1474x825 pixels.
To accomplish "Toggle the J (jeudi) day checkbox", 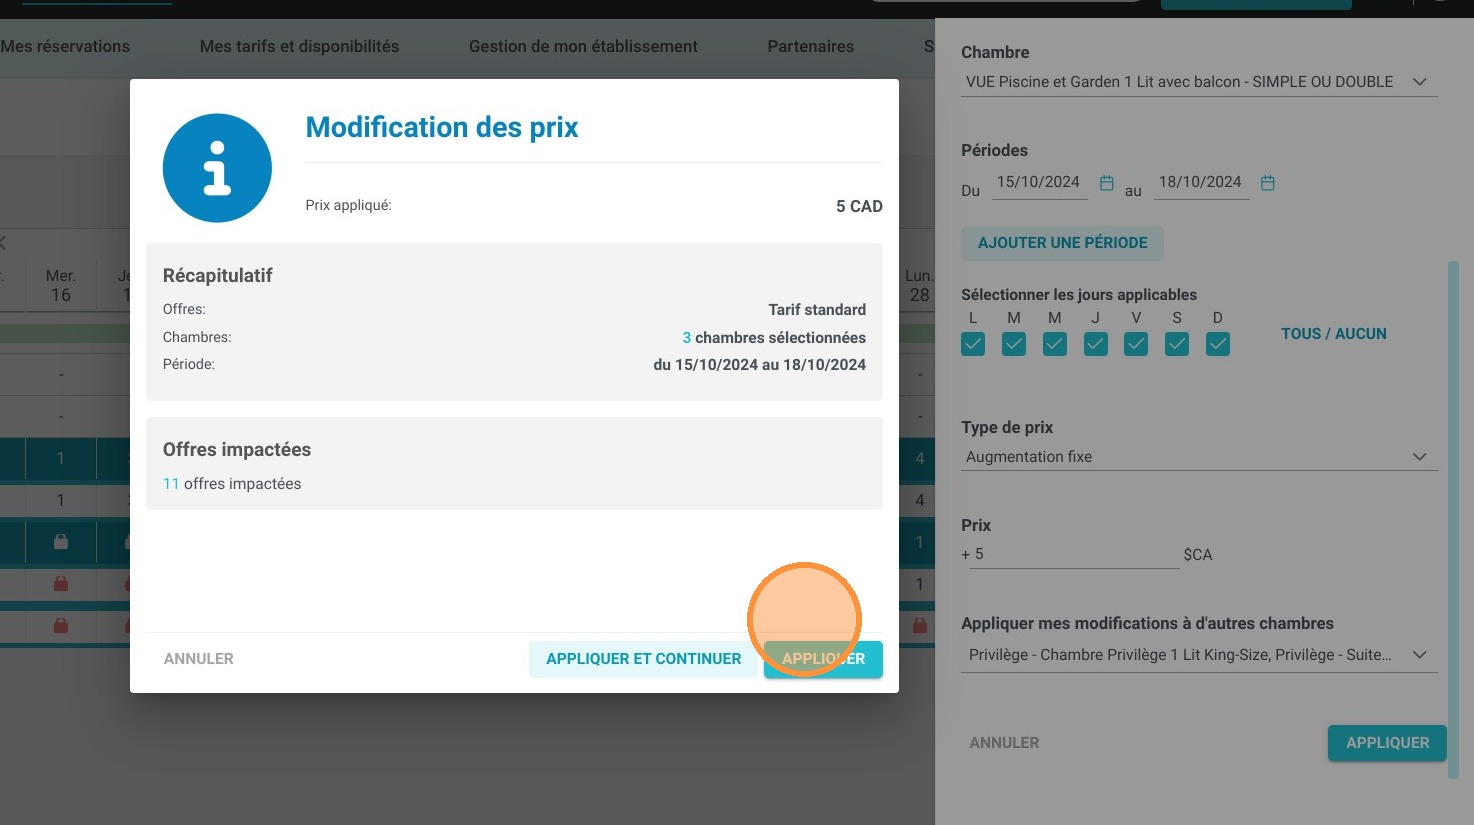I will coord(1096,344).
